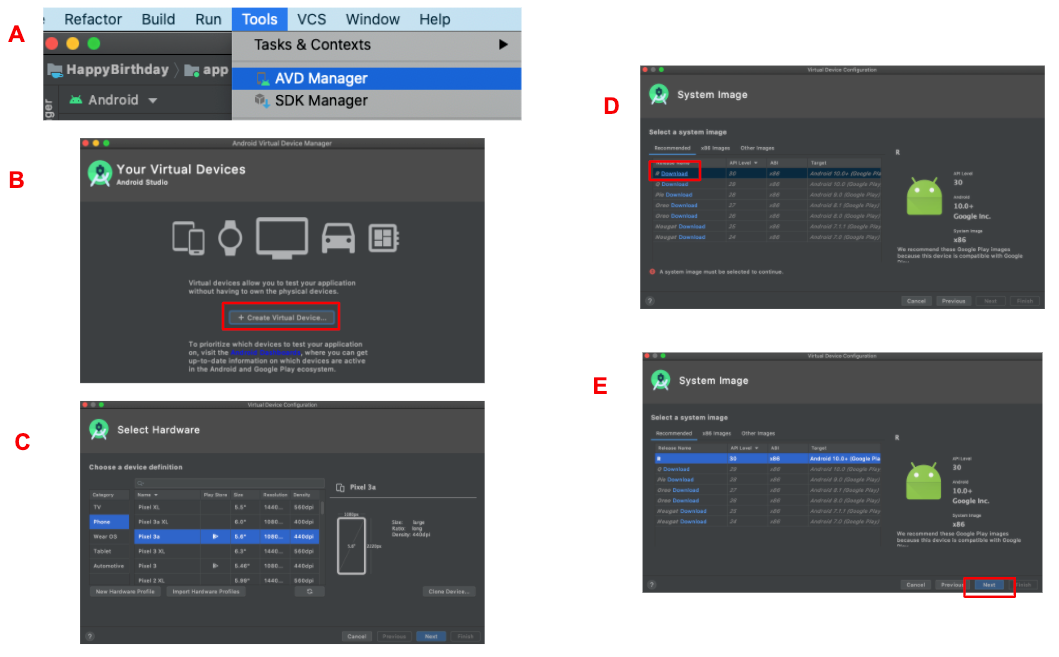This screenshot has height=657, width=1059.
Task: Sort devices by the Name column arrow
Action: pos(156,495)
